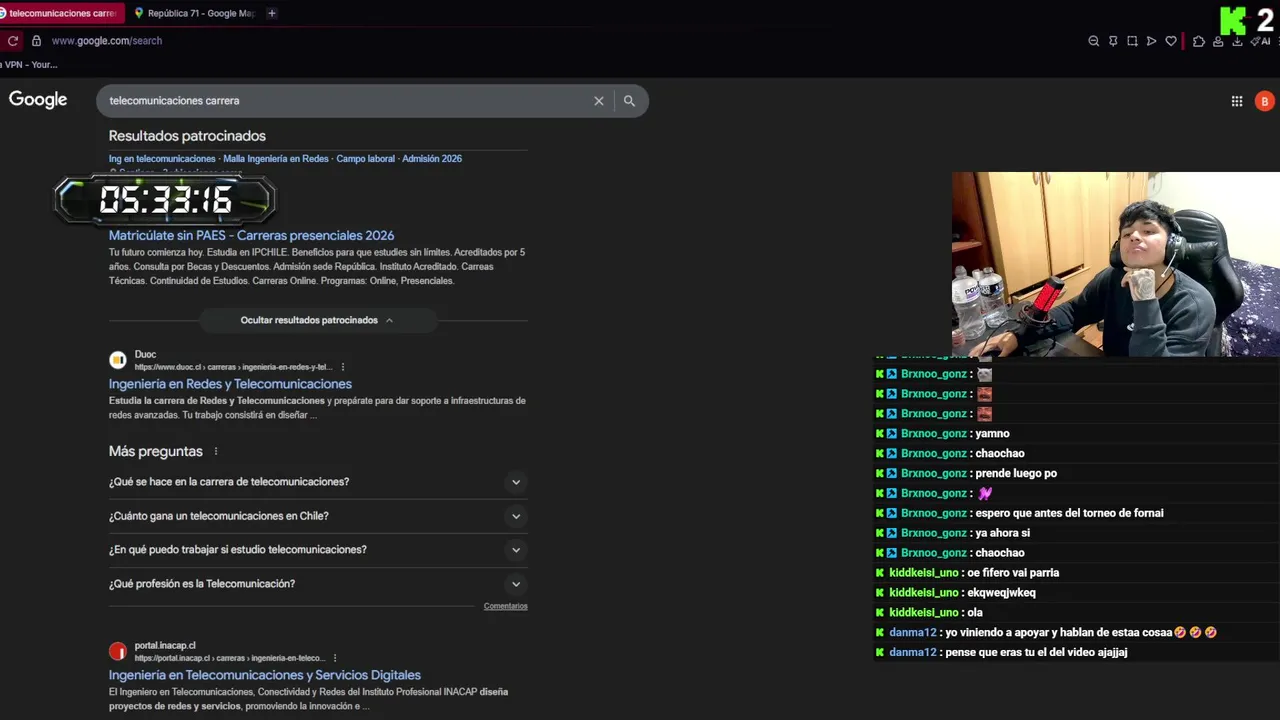
Task: Click the portal.inacap.cl site favicon
Action: pos(118,652)
